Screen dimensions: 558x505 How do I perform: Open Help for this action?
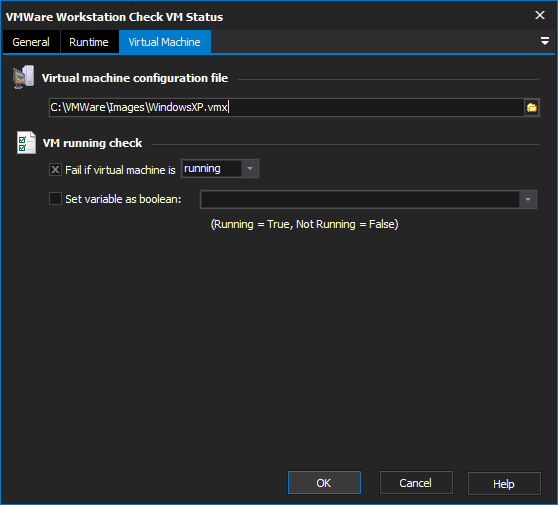coord(504,484)
